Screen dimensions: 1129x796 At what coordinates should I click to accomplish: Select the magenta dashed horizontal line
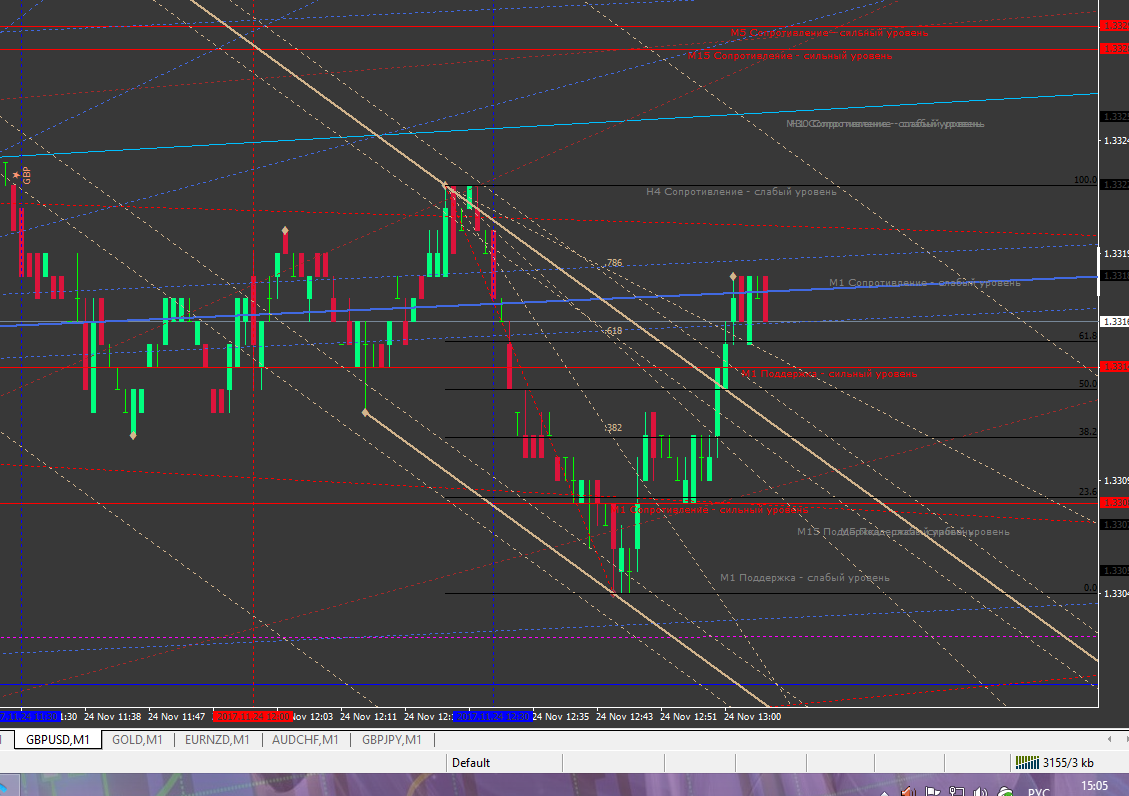click(549, 637)
